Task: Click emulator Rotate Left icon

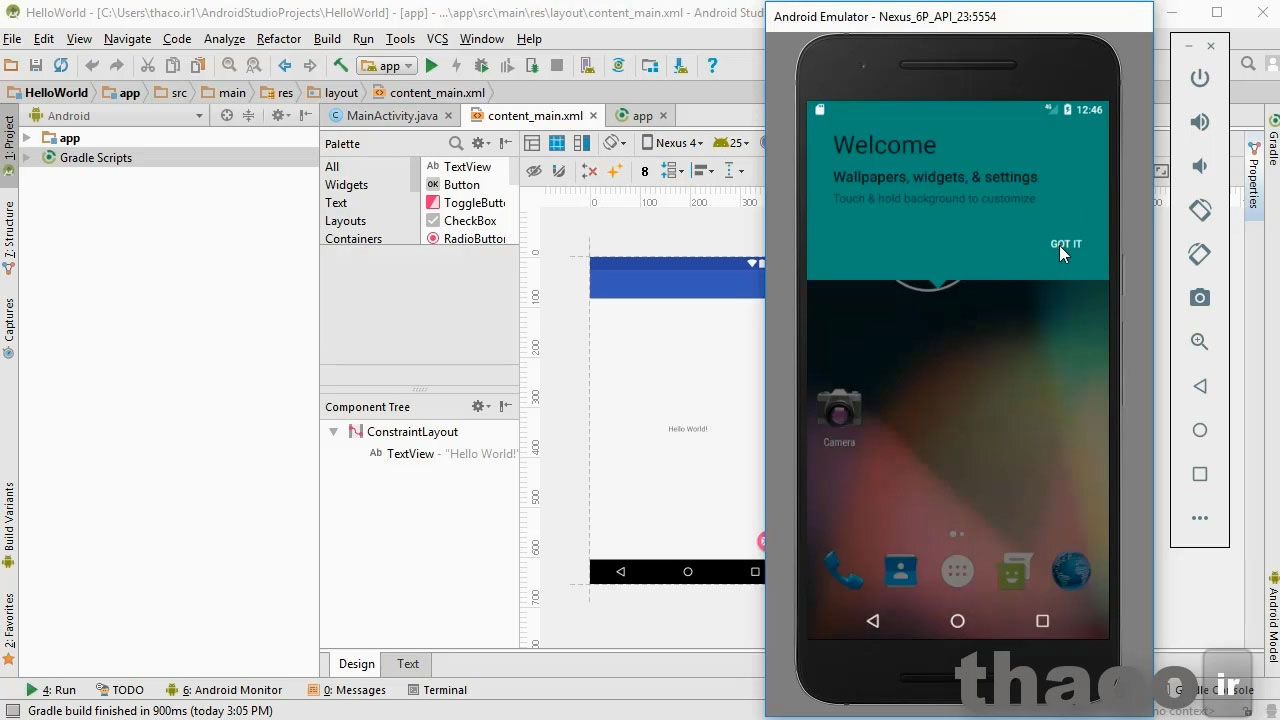Action: 1200,210
